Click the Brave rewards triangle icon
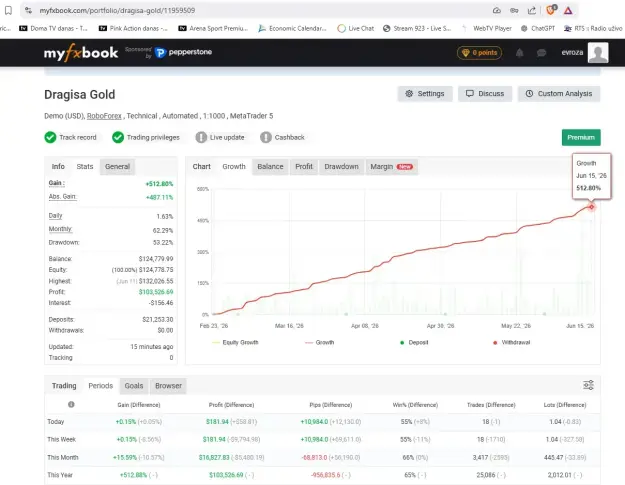625x485 pixels. coord(568,10)
